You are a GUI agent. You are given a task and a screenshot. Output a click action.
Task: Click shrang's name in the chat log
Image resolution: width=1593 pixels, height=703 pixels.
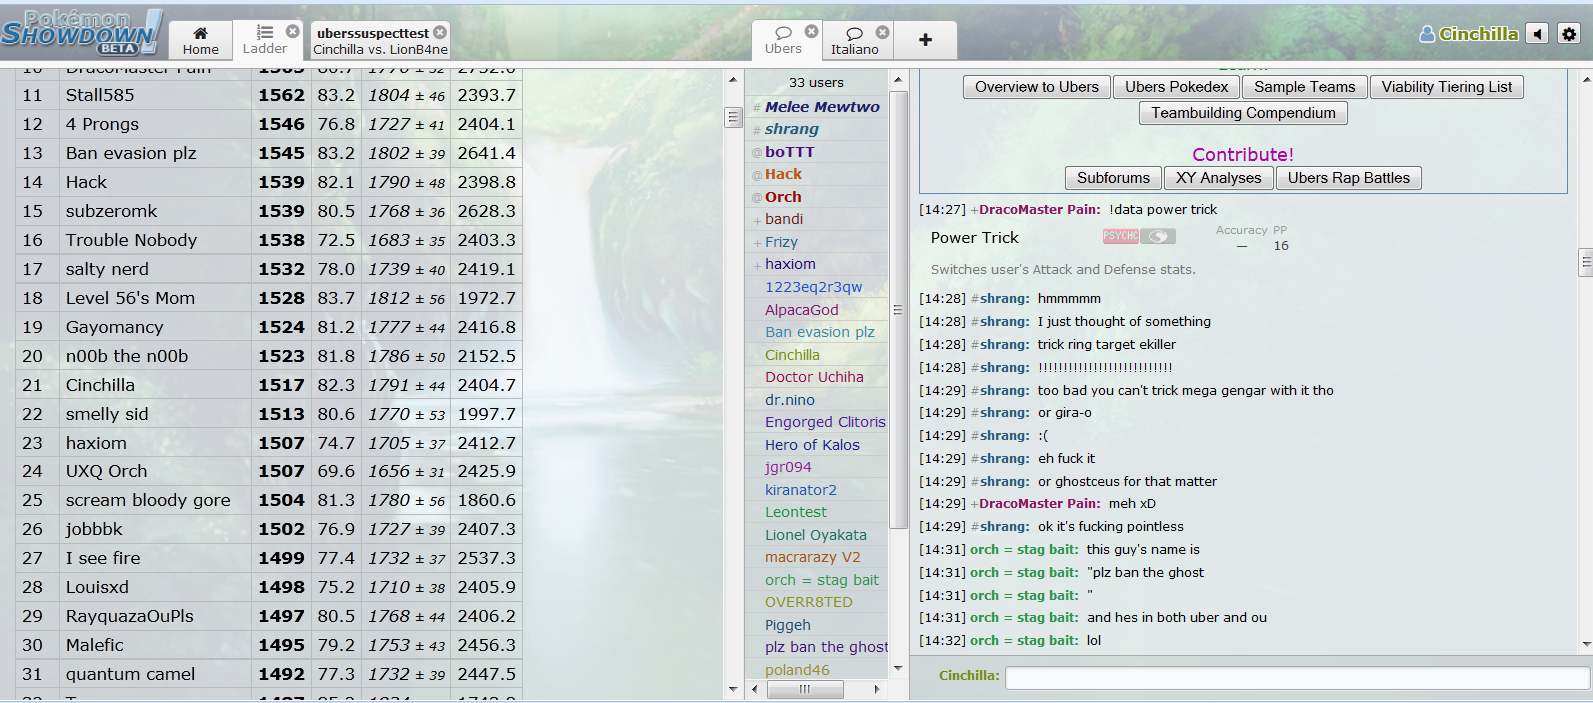click(1004, 299)
